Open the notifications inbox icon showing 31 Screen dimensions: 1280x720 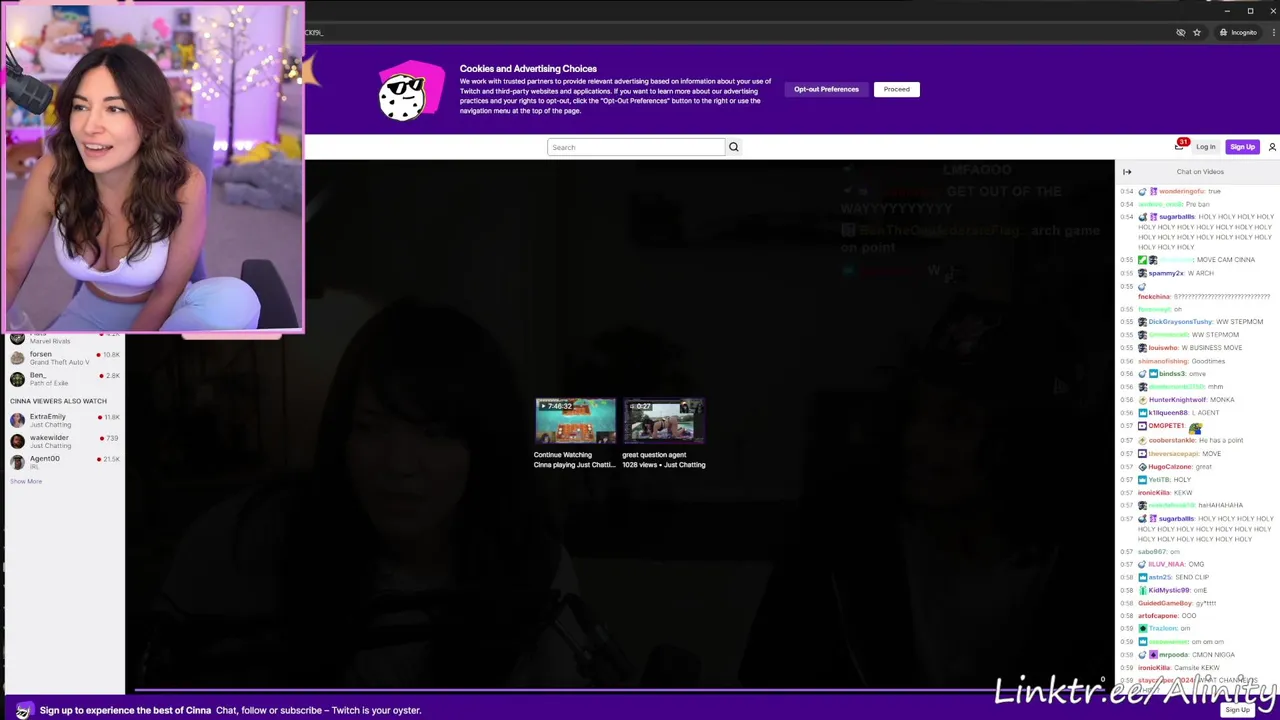pyautogui.click(x=1180, y=146)
